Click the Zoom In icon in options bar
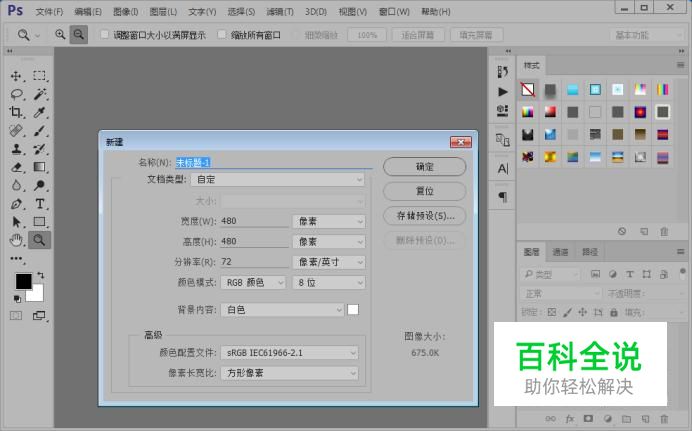Image resolution: width=692 pixels, height=431 pixels. (x=60, y=34)
